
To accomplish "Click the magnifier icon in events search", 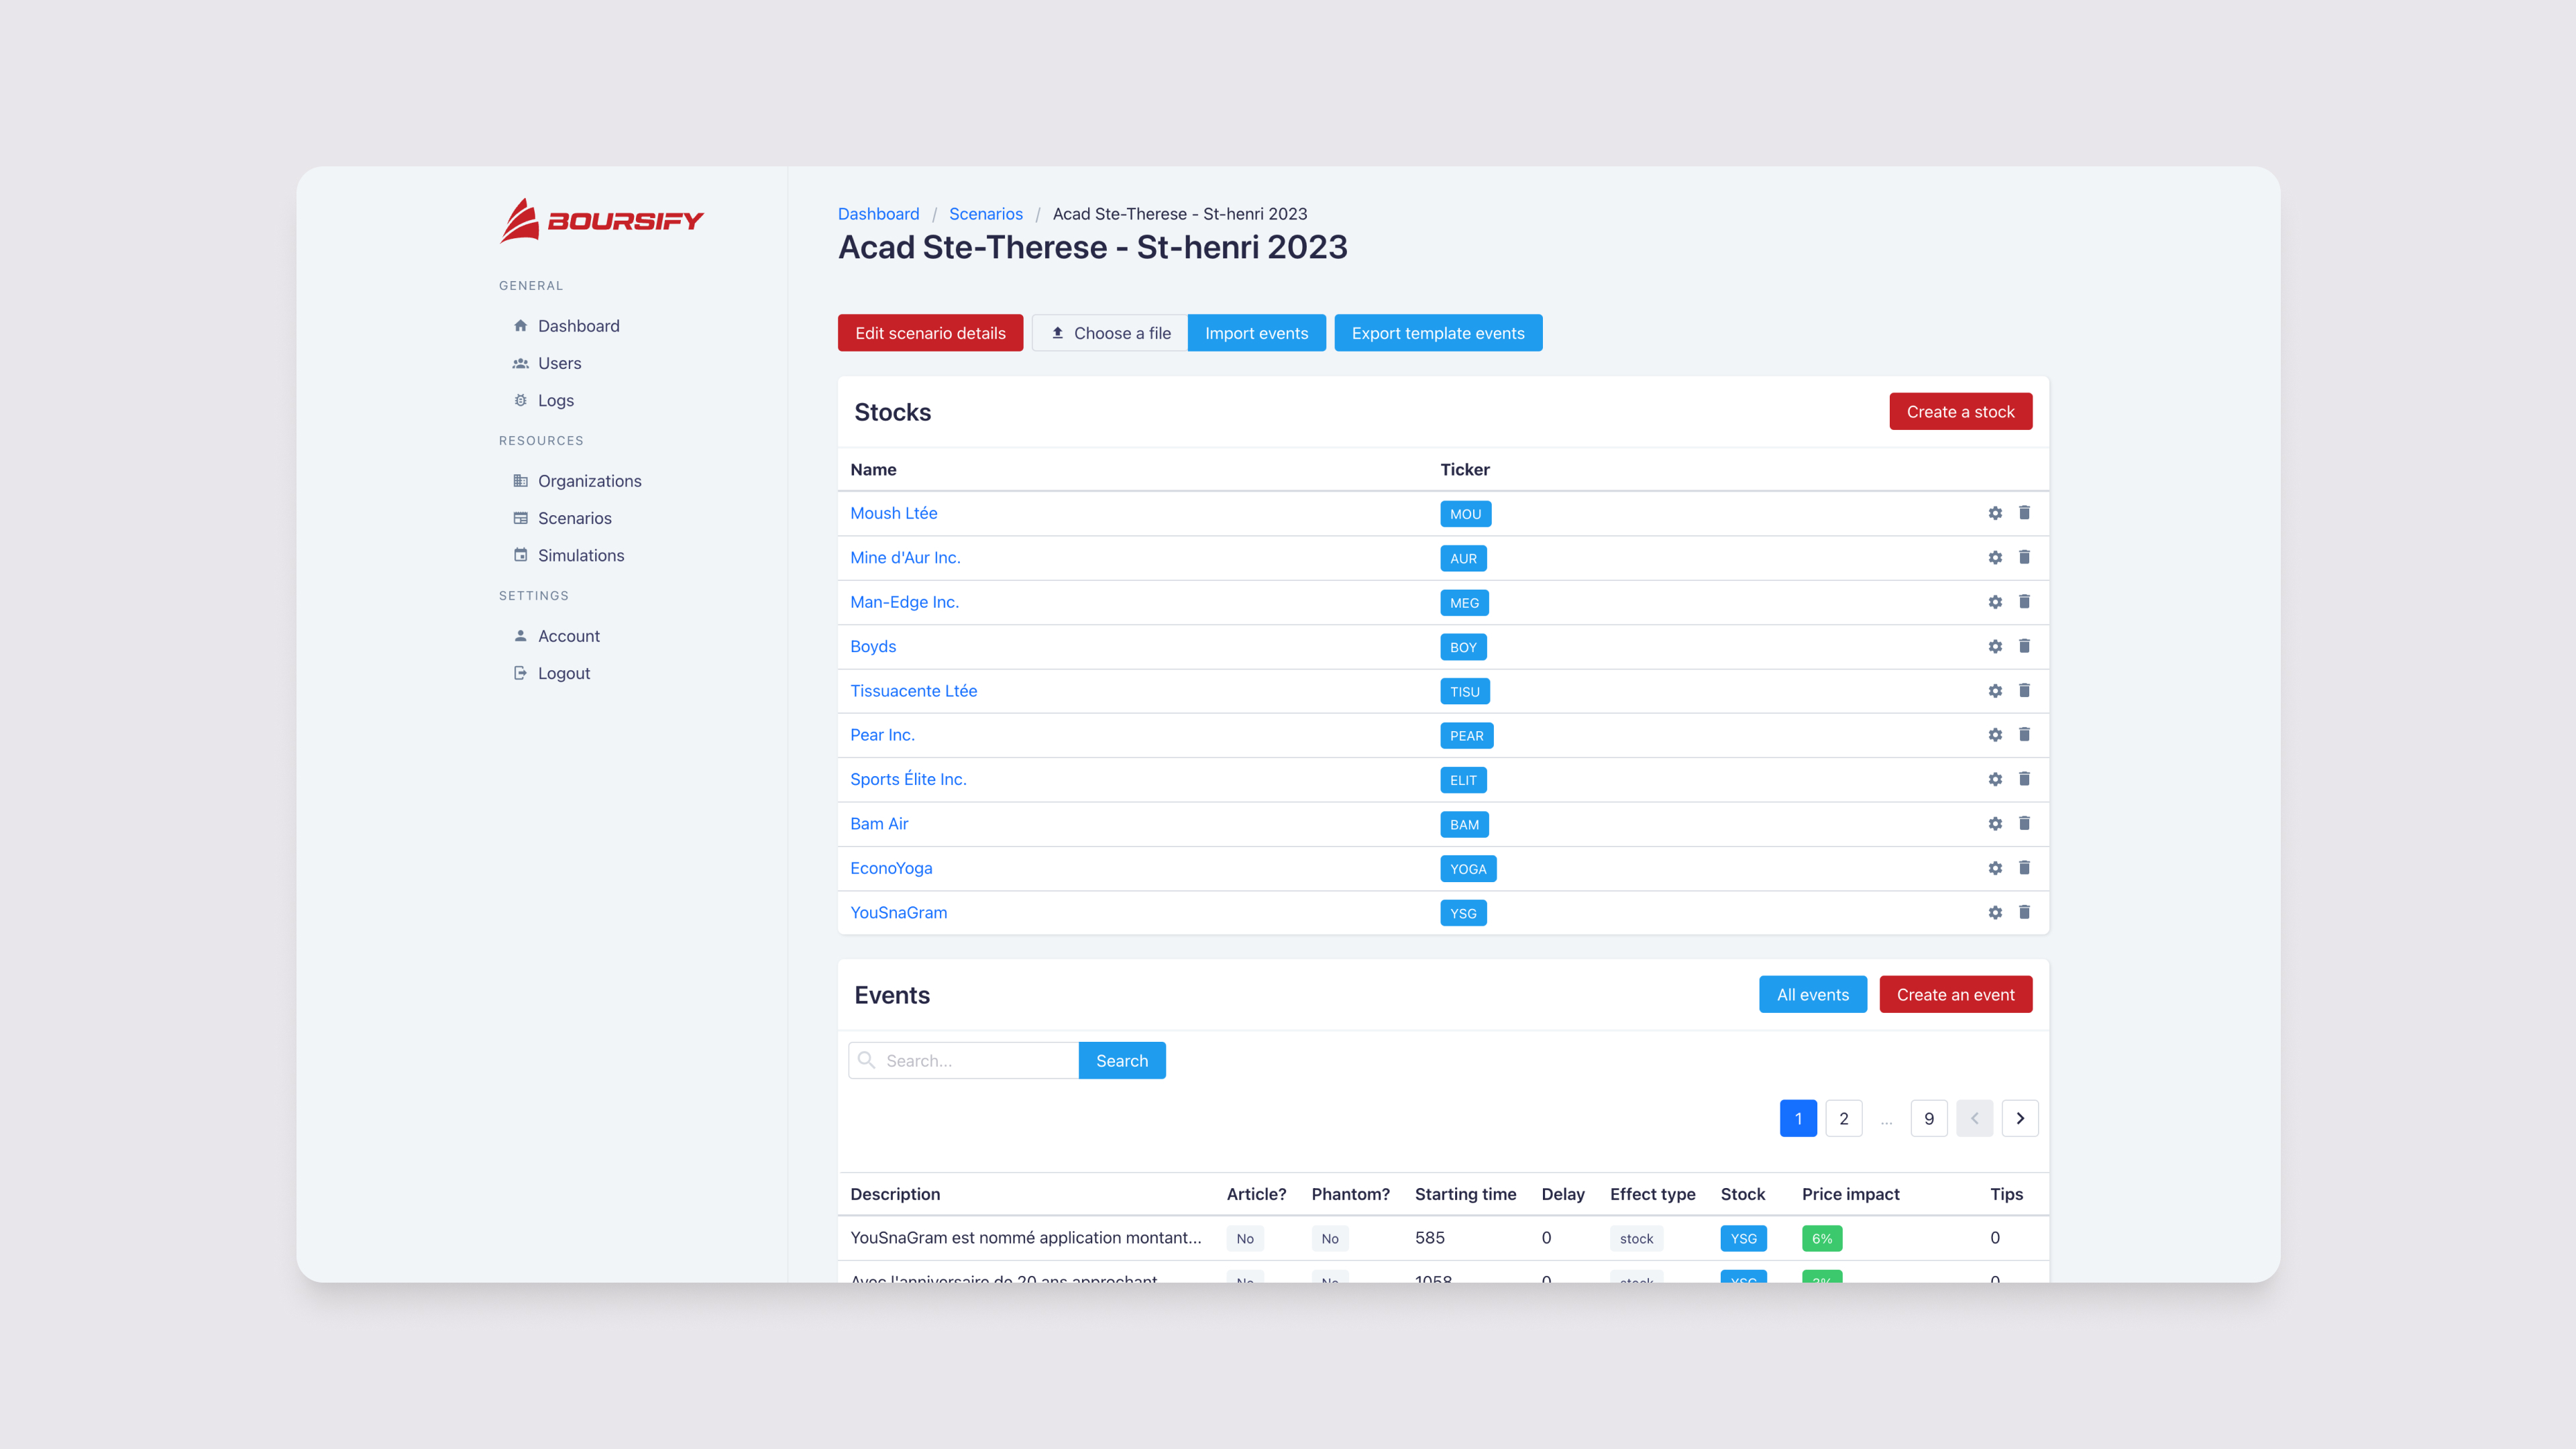I will pos(866,1060).
